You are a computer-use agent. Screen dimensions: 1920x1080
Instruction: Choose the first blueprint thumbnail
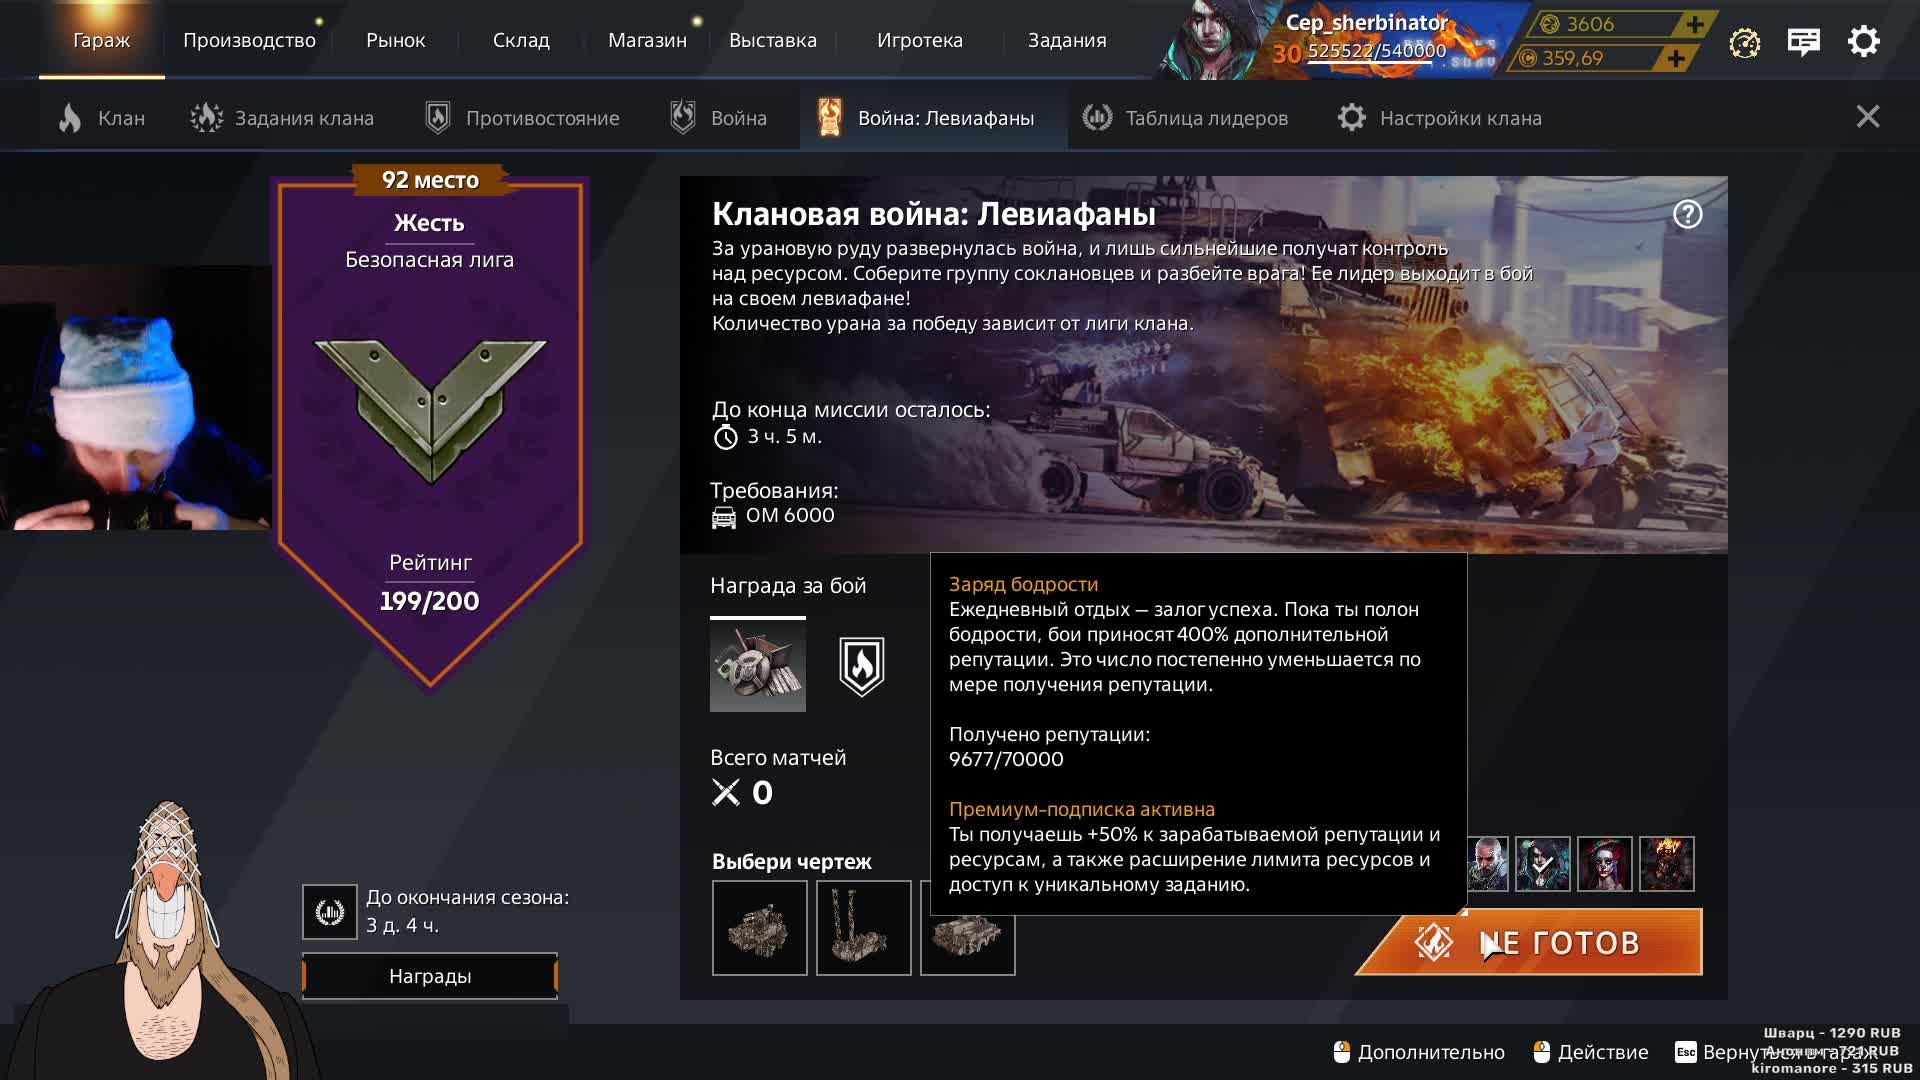pyautogui.click(x=760, y=928)
